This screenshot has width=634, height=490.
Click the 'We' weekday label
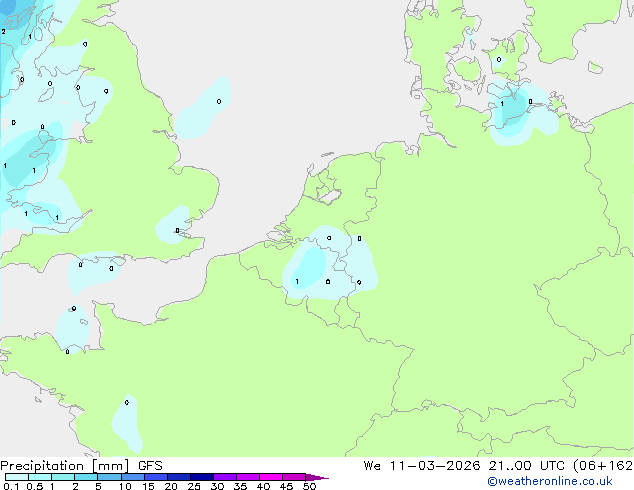(372, 466)
